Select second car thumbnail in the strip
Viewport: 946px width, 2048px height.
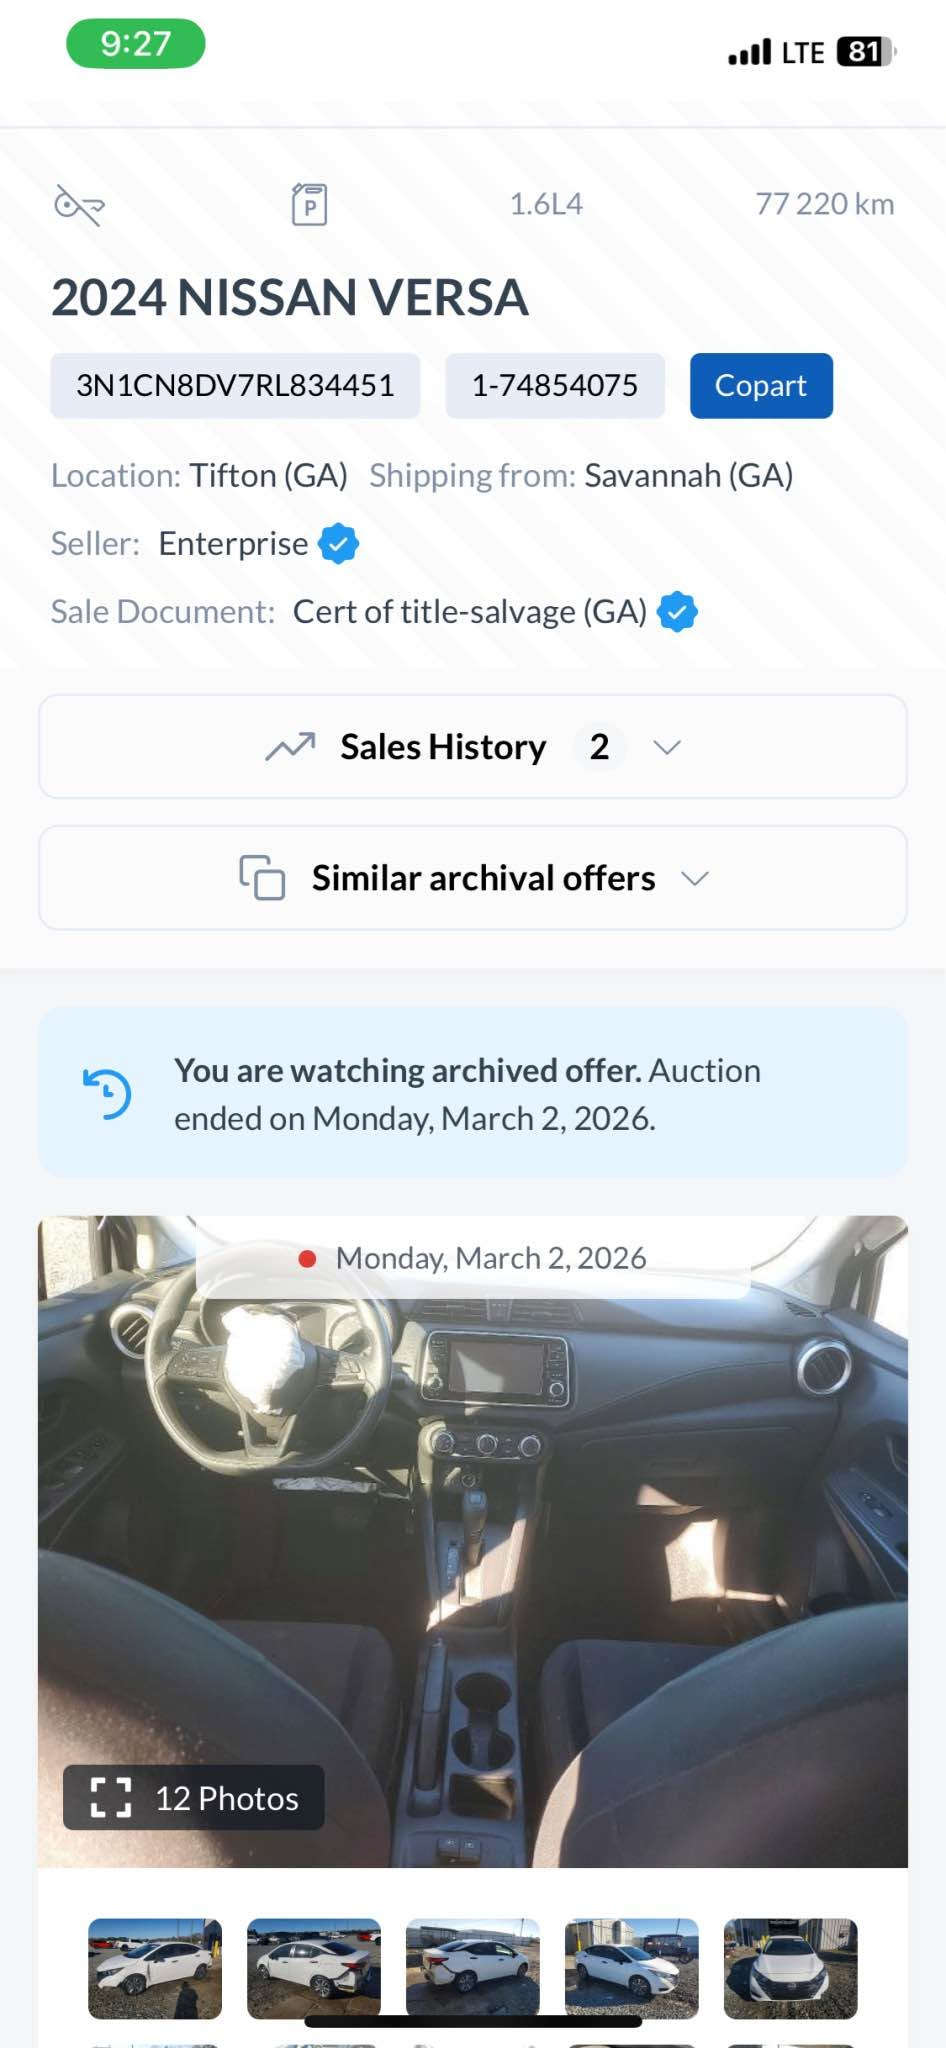point(314,1968)
